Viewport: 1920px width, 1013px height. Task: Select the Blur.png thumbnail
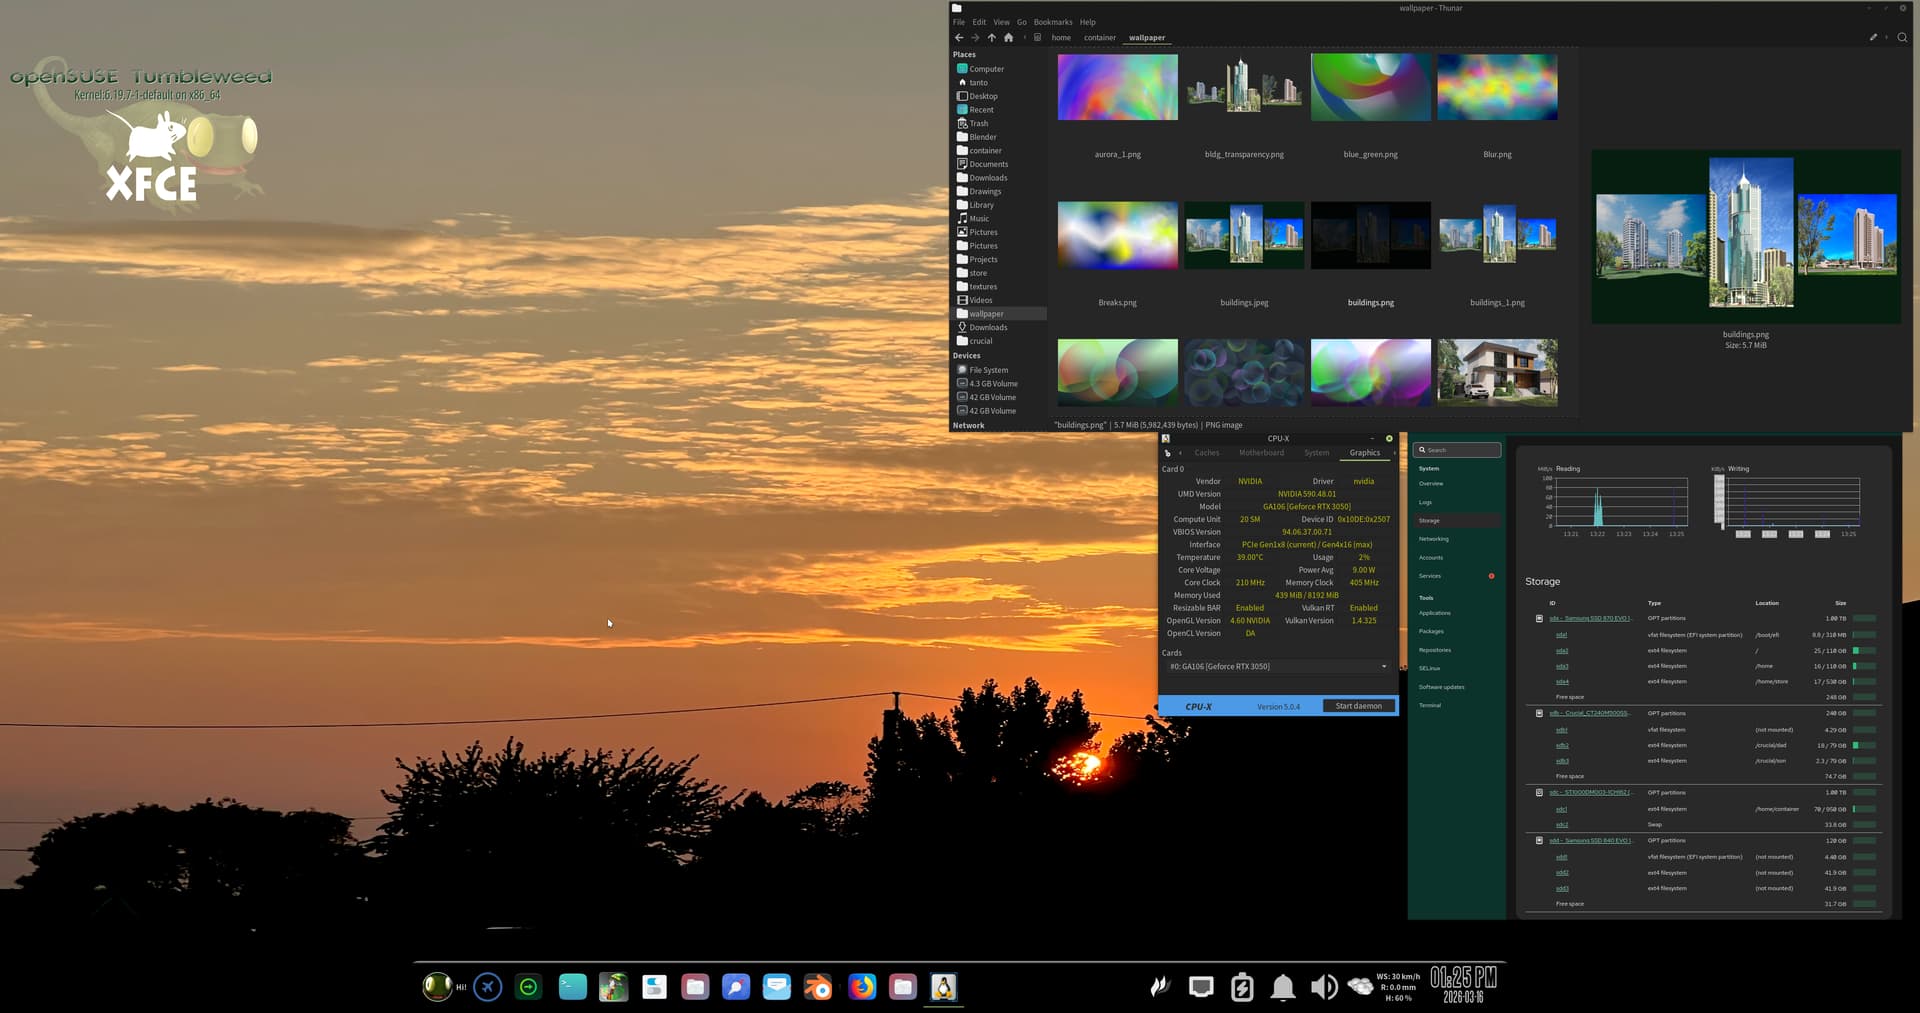click(x=1497, y=88)
